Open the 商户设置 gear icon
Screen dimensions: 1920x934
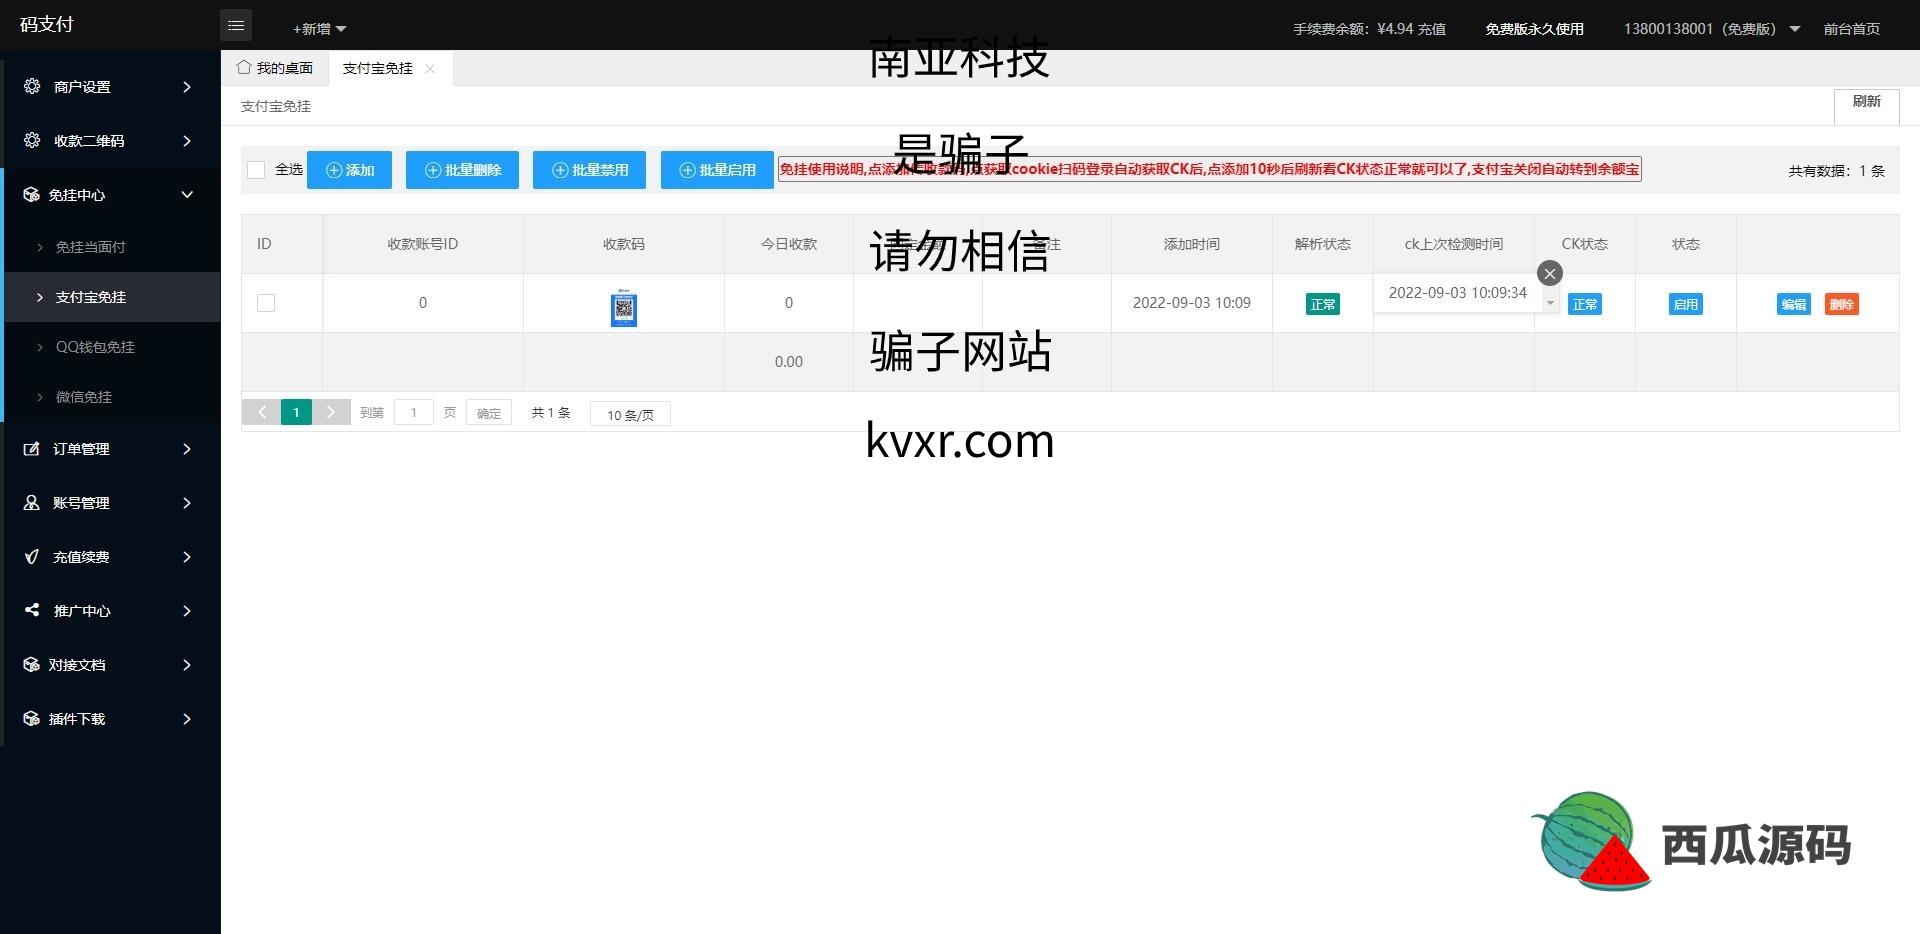coord(32,86)
